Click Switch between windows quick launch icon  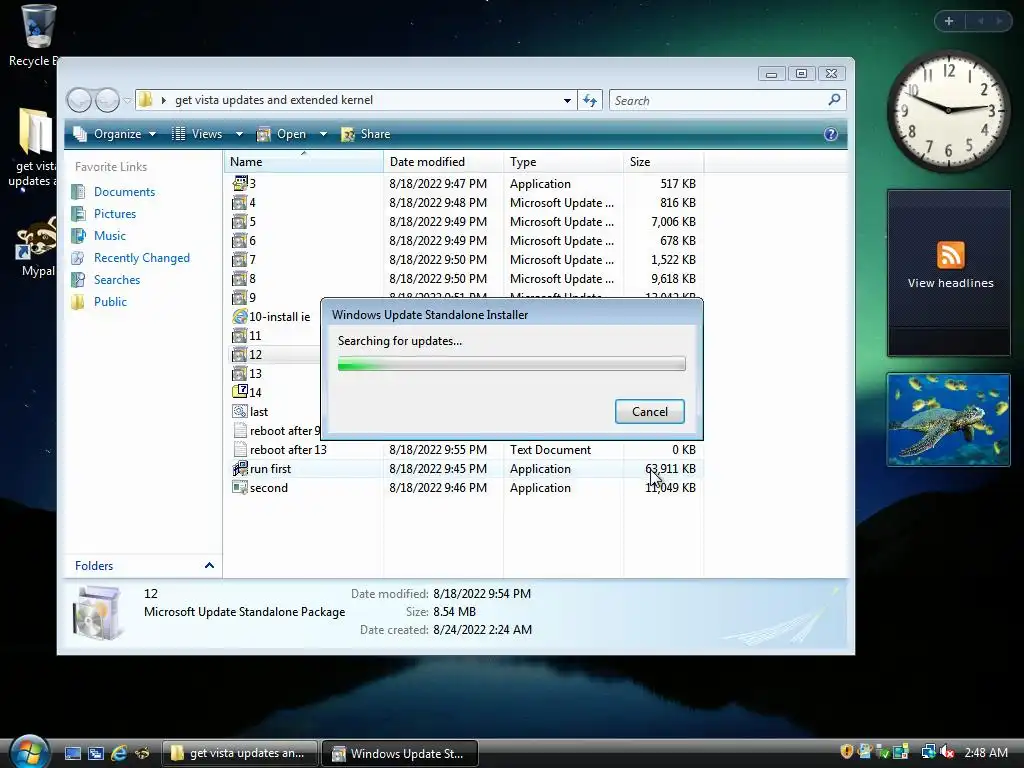pos(95,753)
